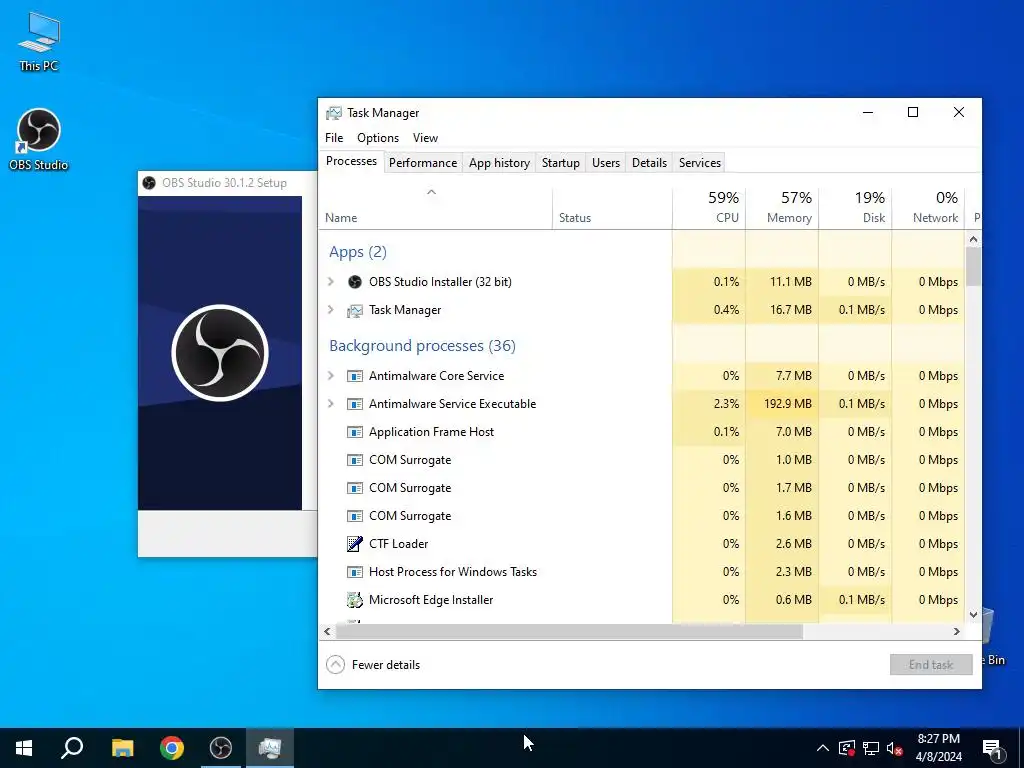Select the OBS Studio desktop shortcut
Image resolution: width=1024 pixels, height=768 pixels.
(x=39, y=139)
